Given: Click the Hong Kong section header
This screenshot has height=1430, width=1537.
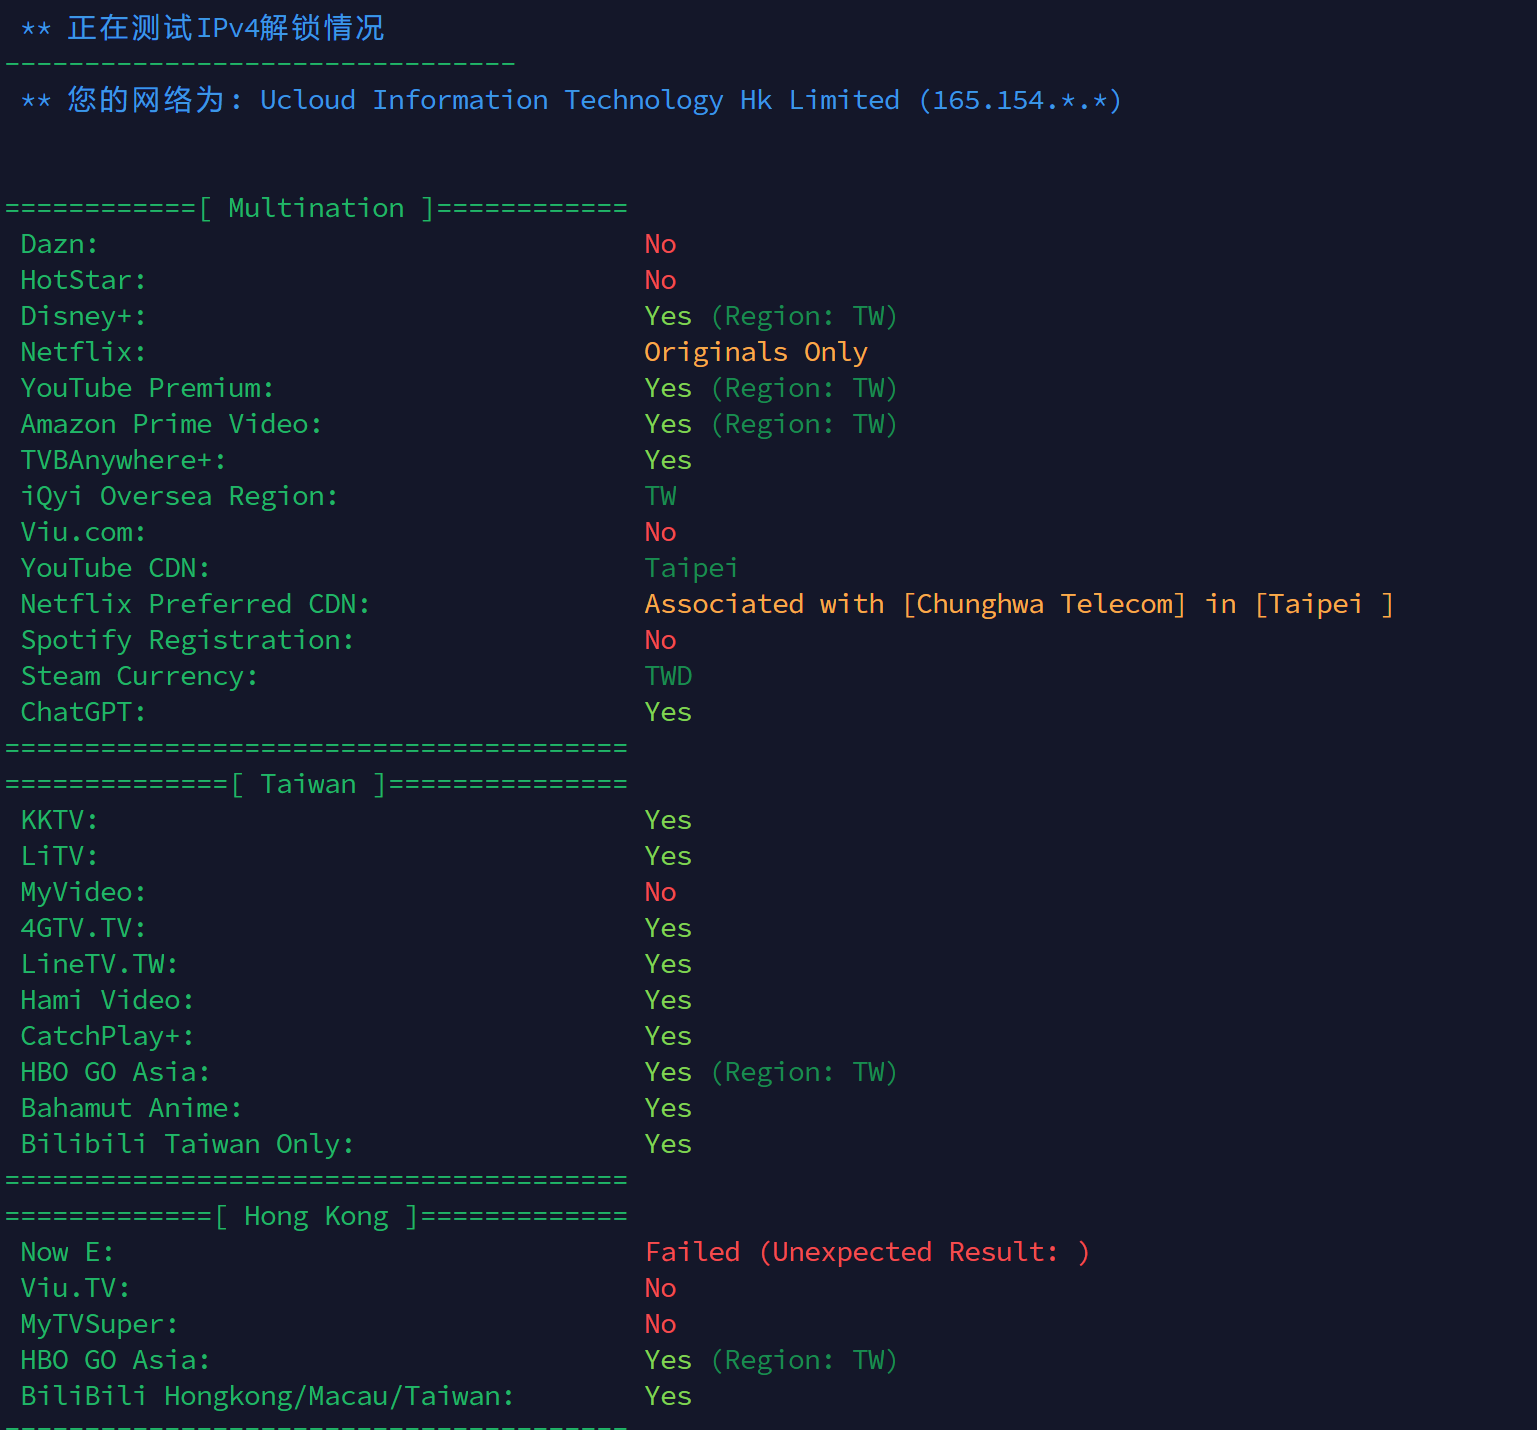Looking at the screenshot, I should pos(316,1216).
